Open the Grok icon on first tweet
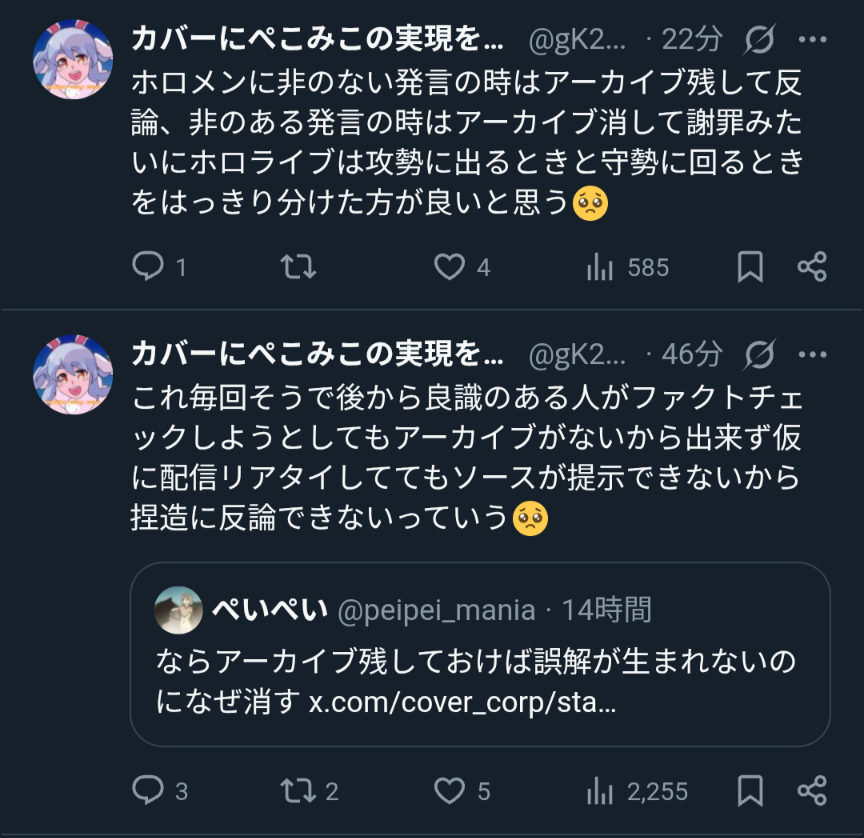Image resolution: width=864 pixels, height=838 pixels. (x=760, y=39)
